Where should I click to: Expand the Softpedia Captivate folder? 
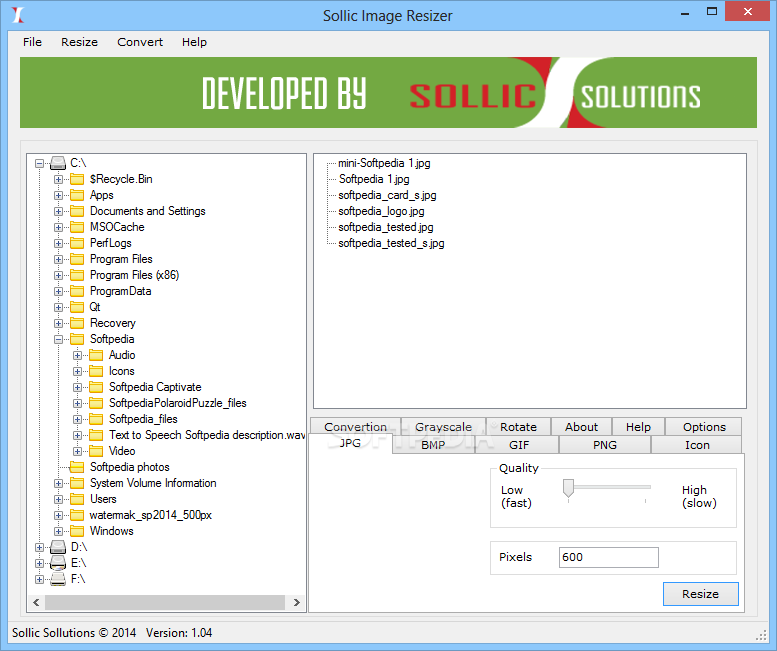[77, 387]
